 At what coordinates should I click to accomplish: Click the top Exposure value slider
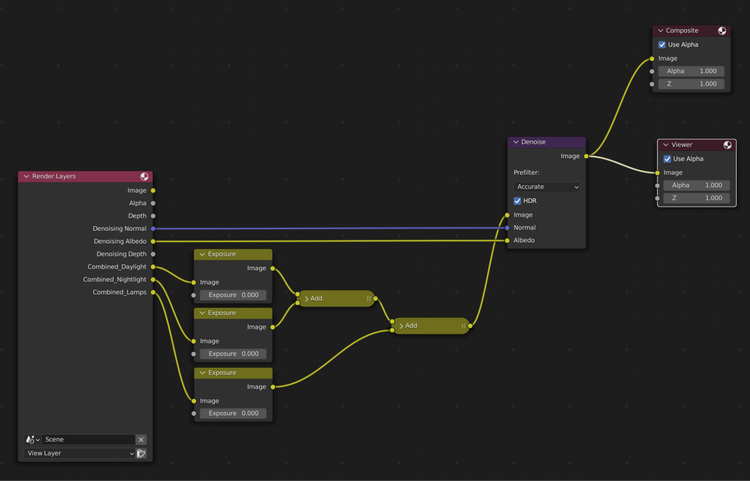(x=233, y=295)
